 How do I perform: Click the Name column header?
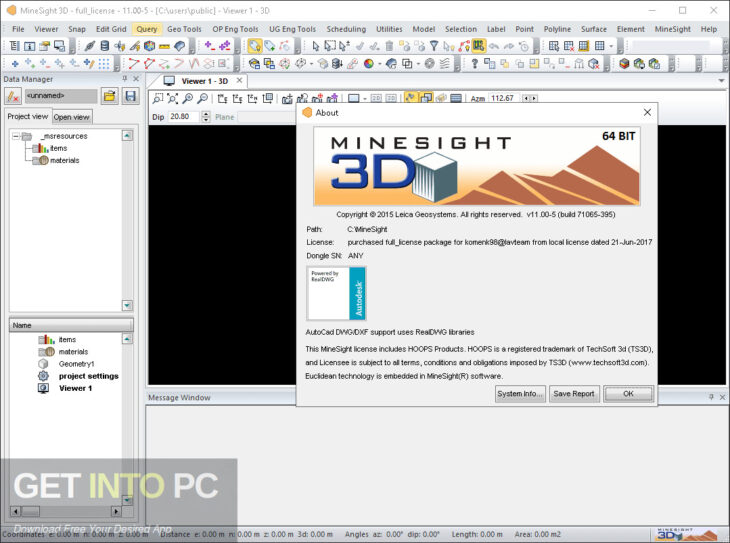pyautogui.click(x=71, y=325)
